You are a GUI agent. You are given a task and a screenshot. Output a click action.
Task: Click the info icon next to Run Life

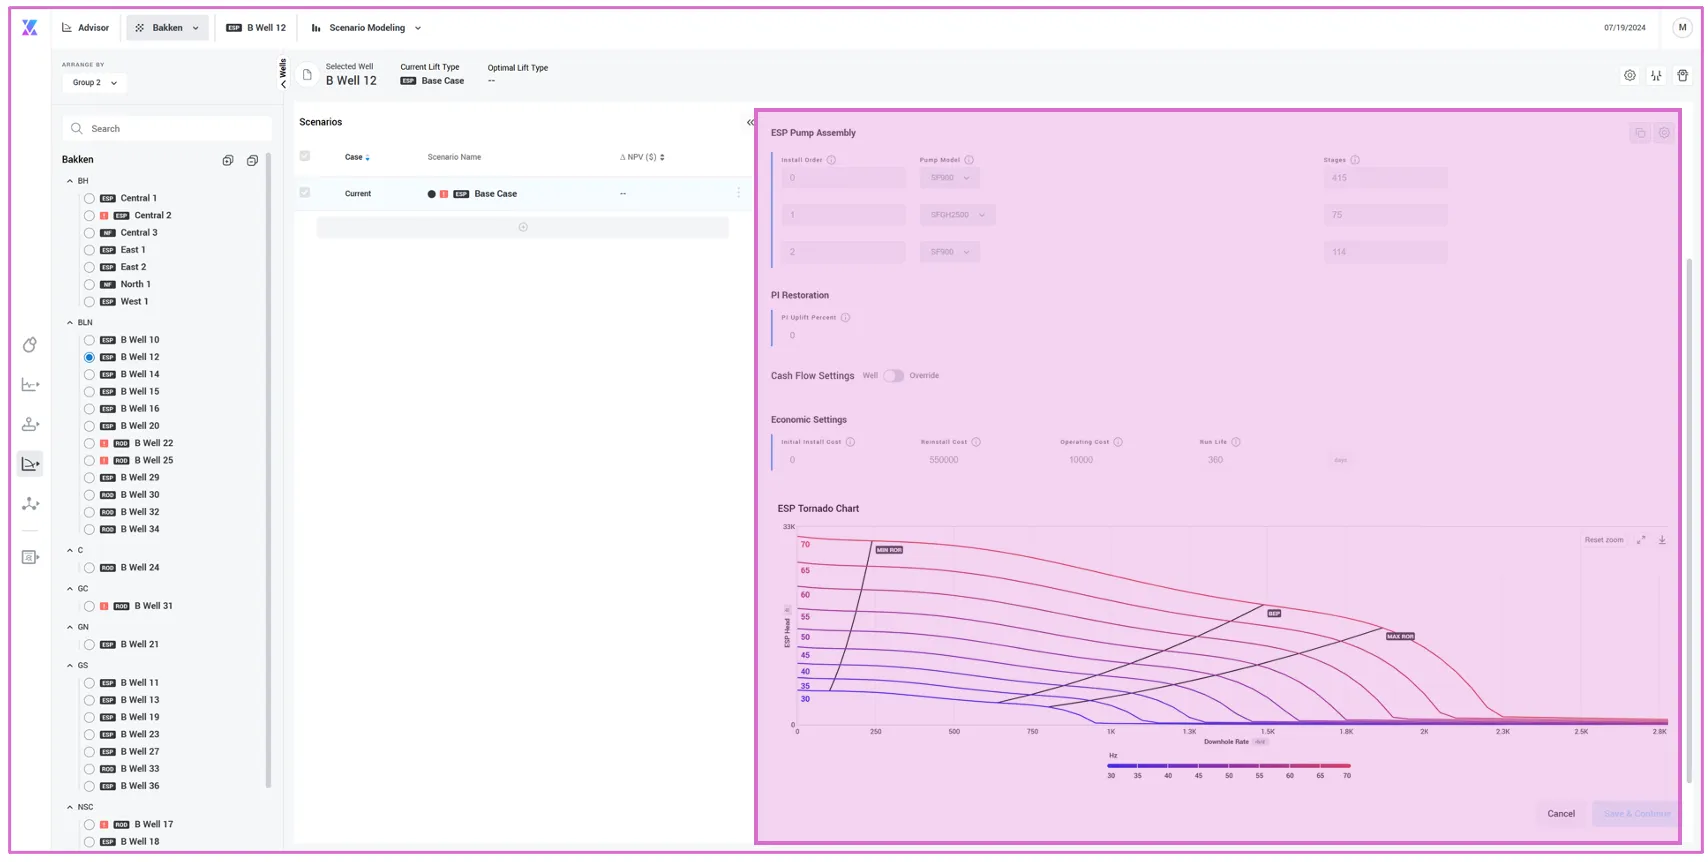pos(1236,442)
